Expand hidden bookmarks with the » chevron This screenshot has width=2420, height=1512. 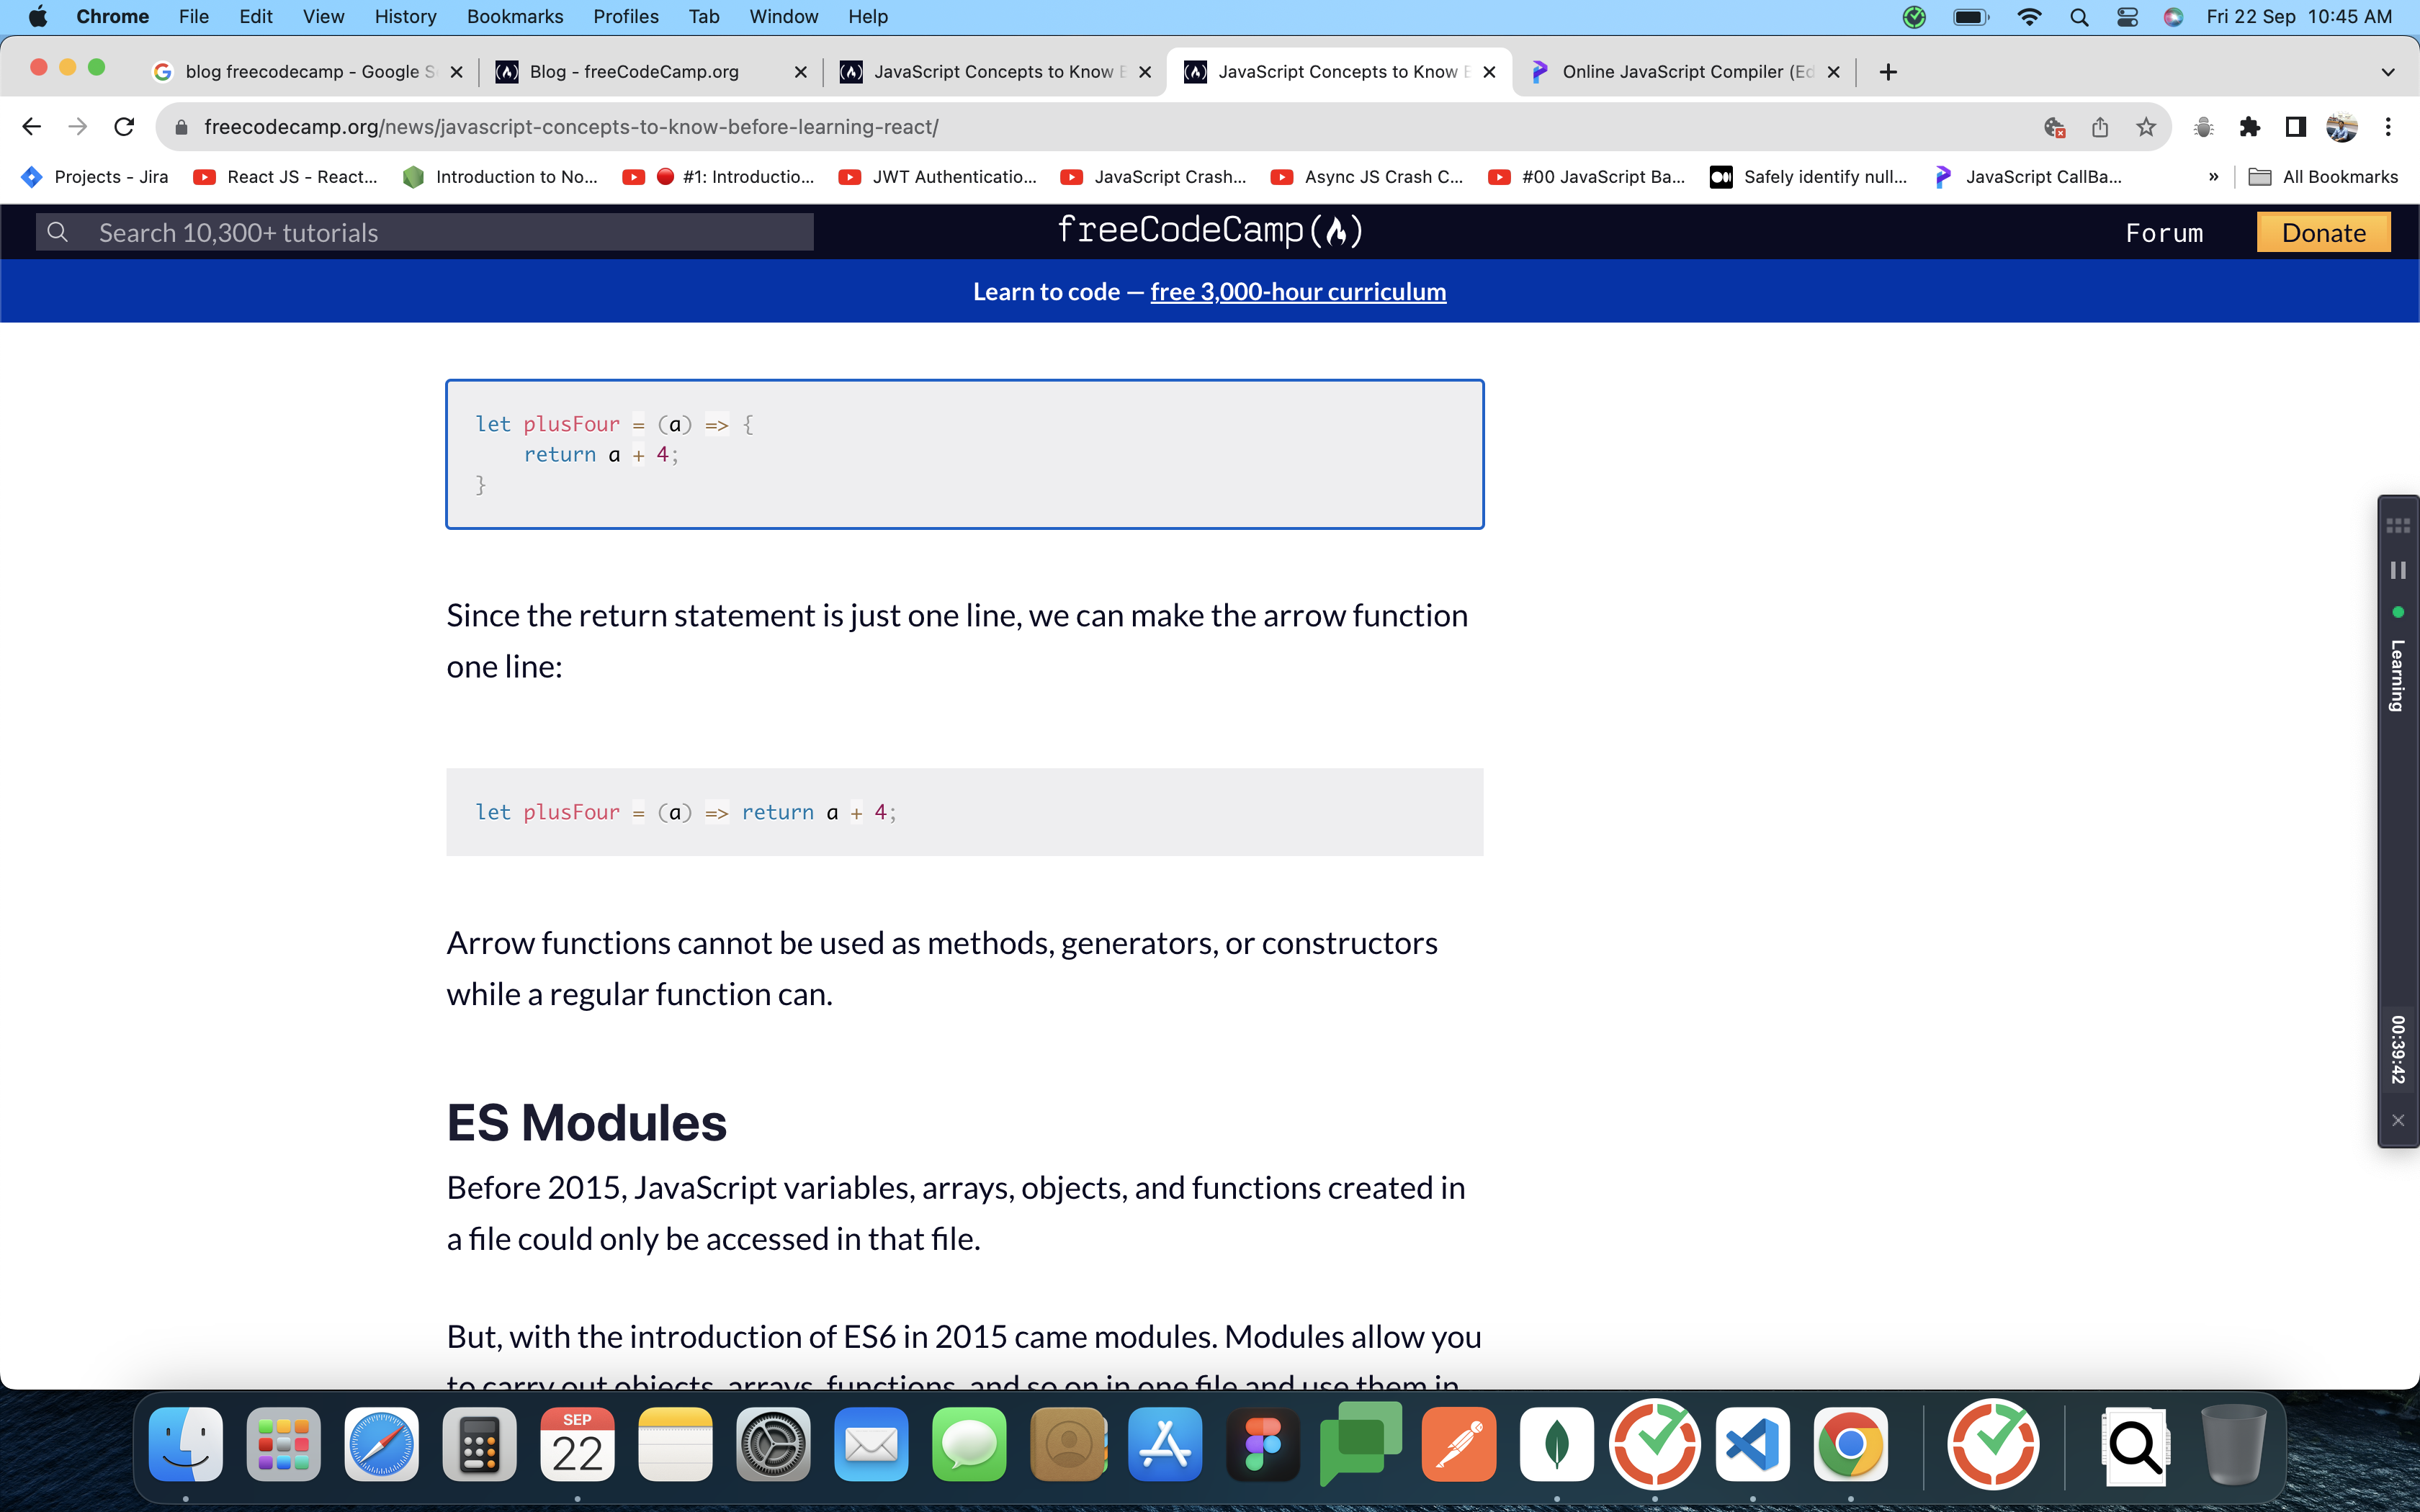coord(2213,177)
